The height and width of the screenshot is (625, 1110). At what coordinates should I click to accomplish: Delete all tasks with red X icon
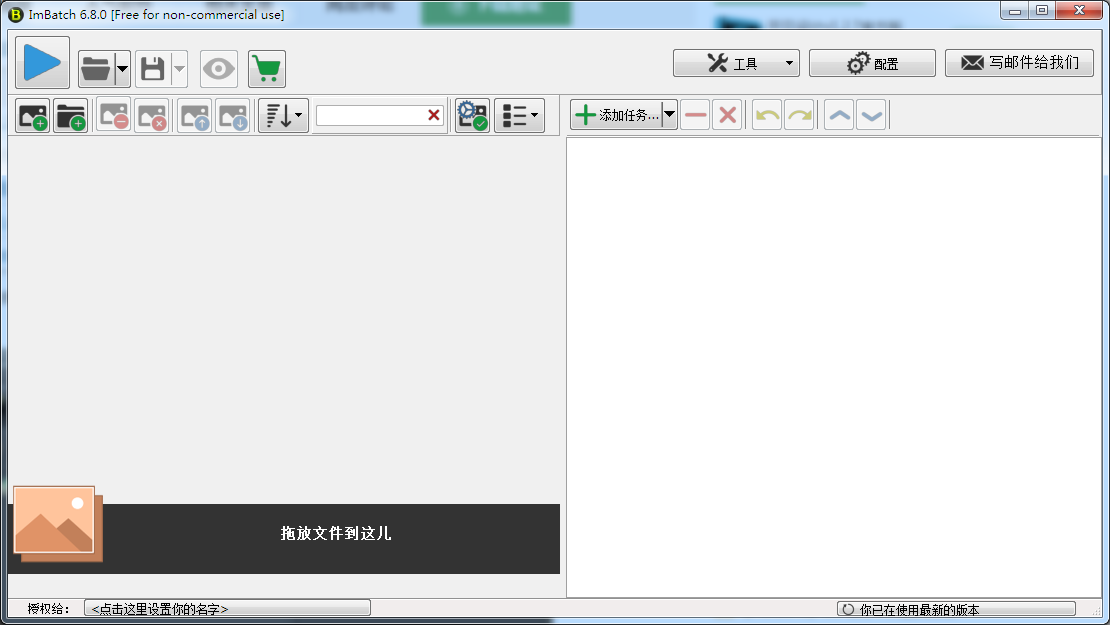tap(727, 115)
